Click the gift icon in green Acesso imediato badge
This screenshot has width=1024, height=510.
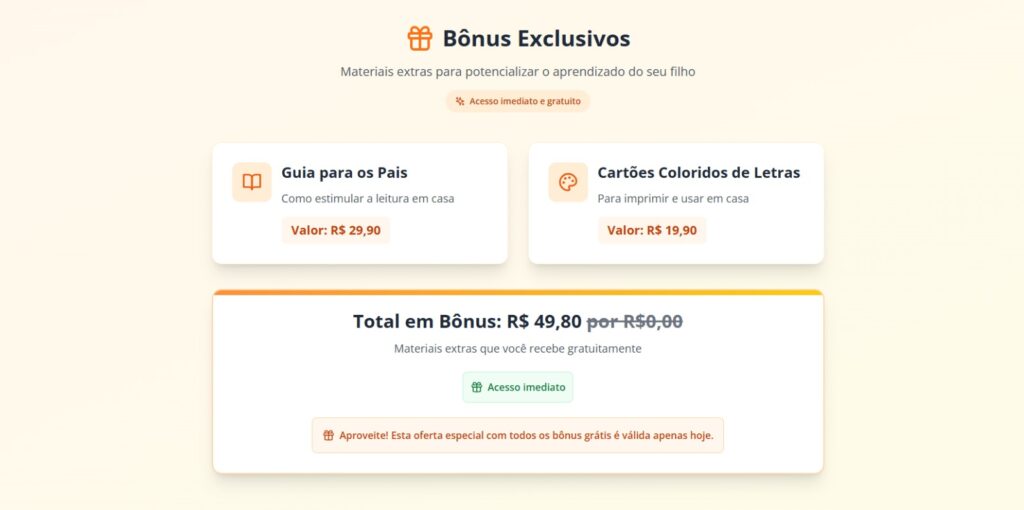coord(477,387)
